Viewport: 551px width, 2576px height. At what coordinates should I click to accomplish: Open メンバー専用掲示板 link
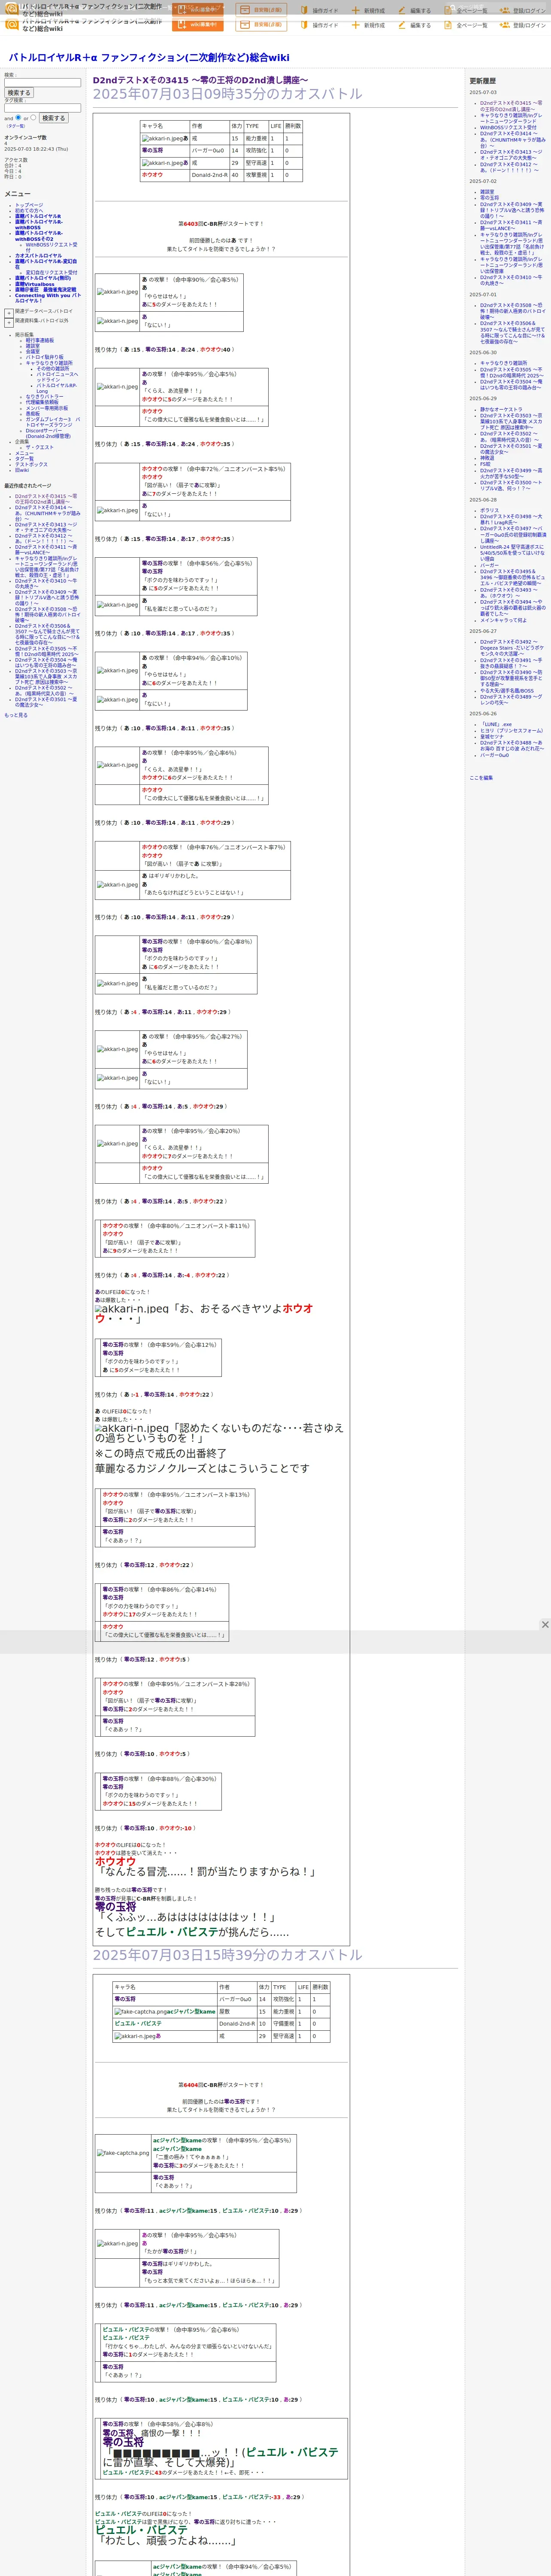coord(47,408)
